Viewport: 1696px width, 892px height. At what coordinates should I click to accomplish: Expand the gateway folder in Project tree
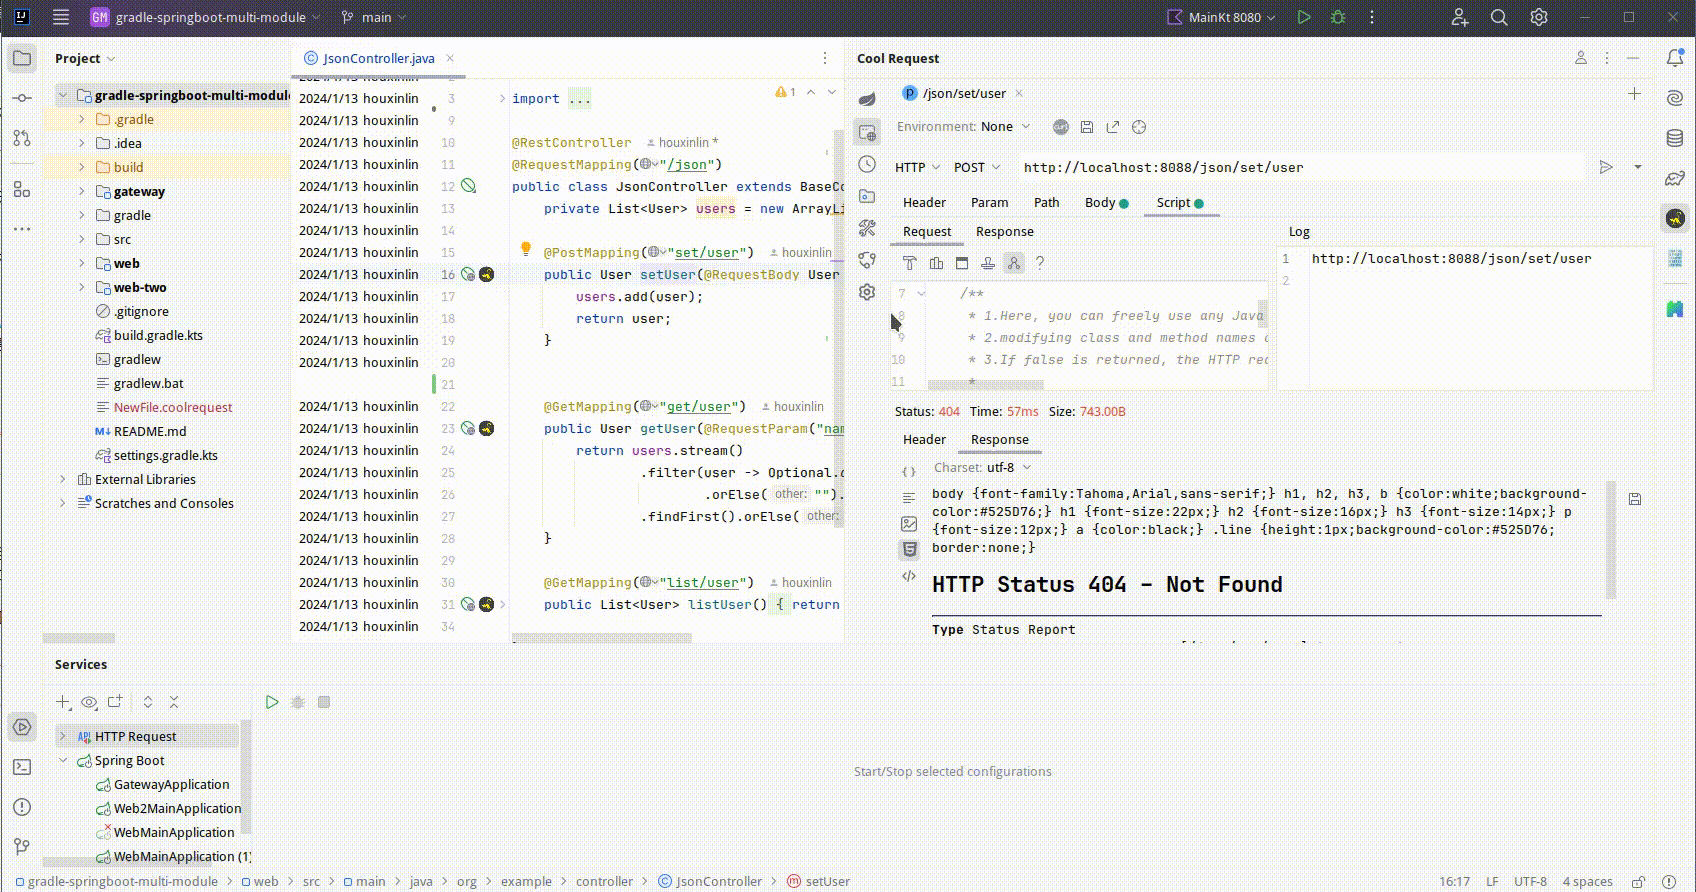pos(82,191)
